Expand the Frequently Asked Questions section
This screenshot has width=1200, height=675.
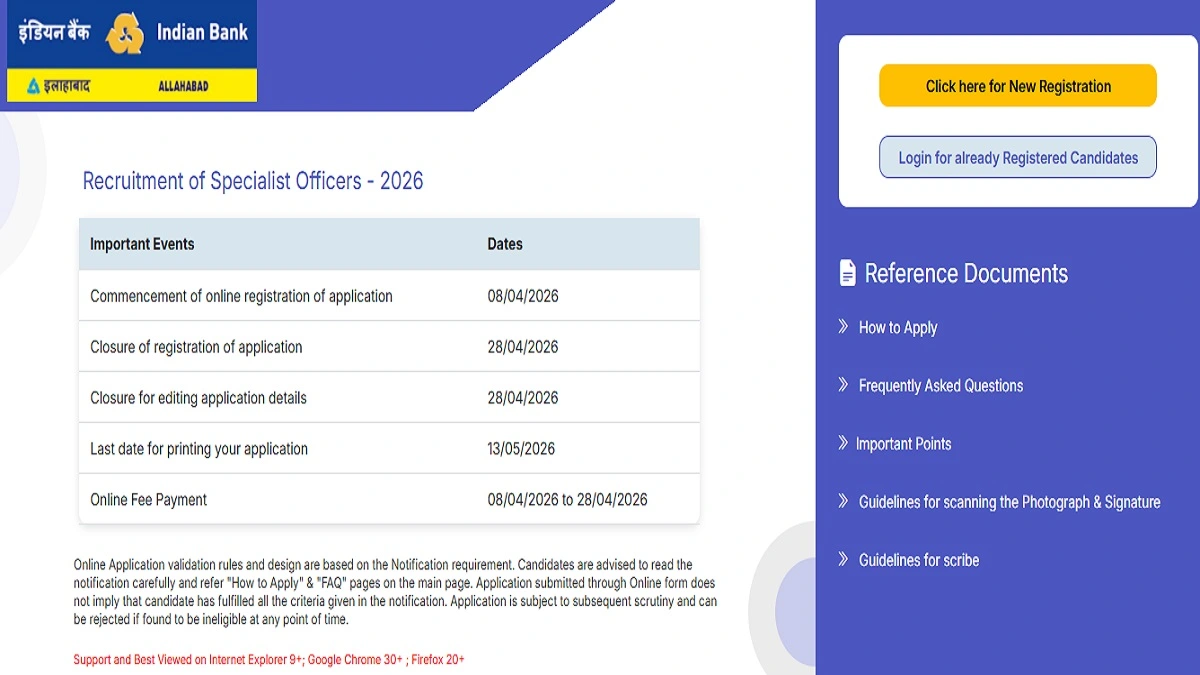(x=941, y=385)
